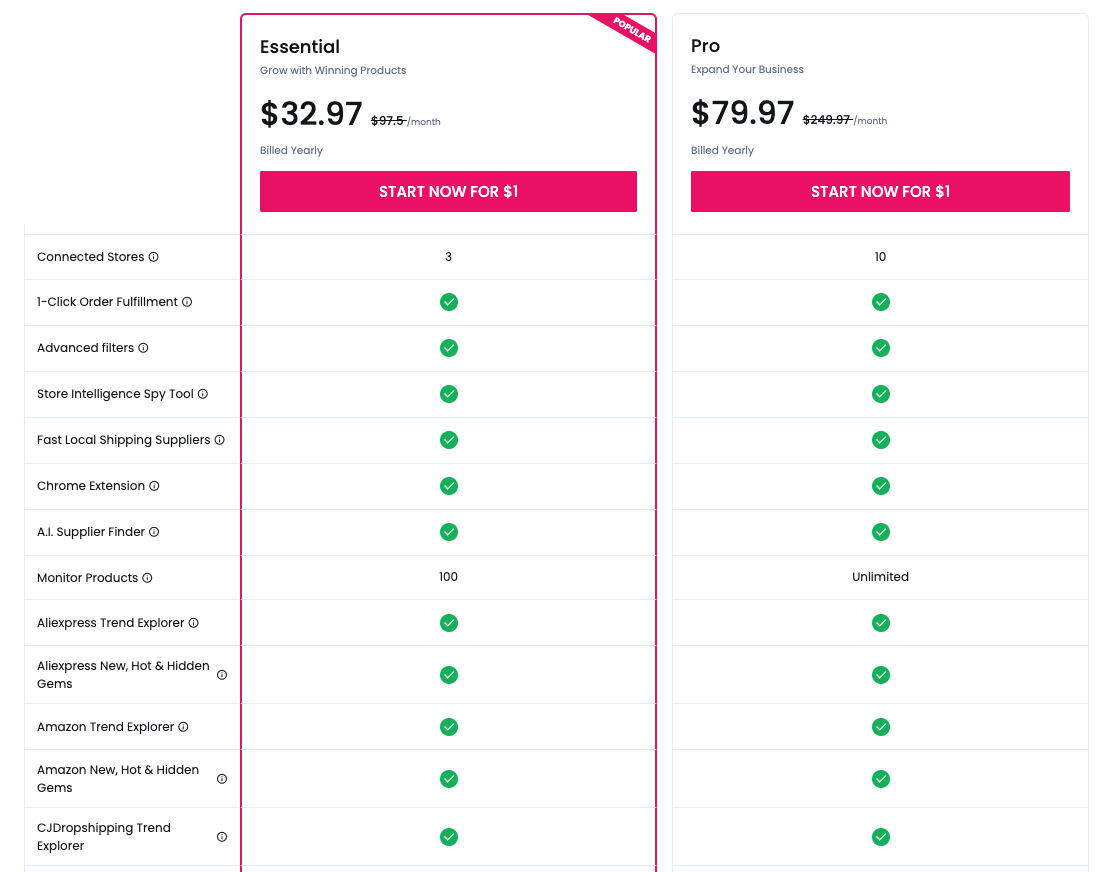
Task: Click Essential checkmark for Advanced filters
Action: (x=449, y=348)
